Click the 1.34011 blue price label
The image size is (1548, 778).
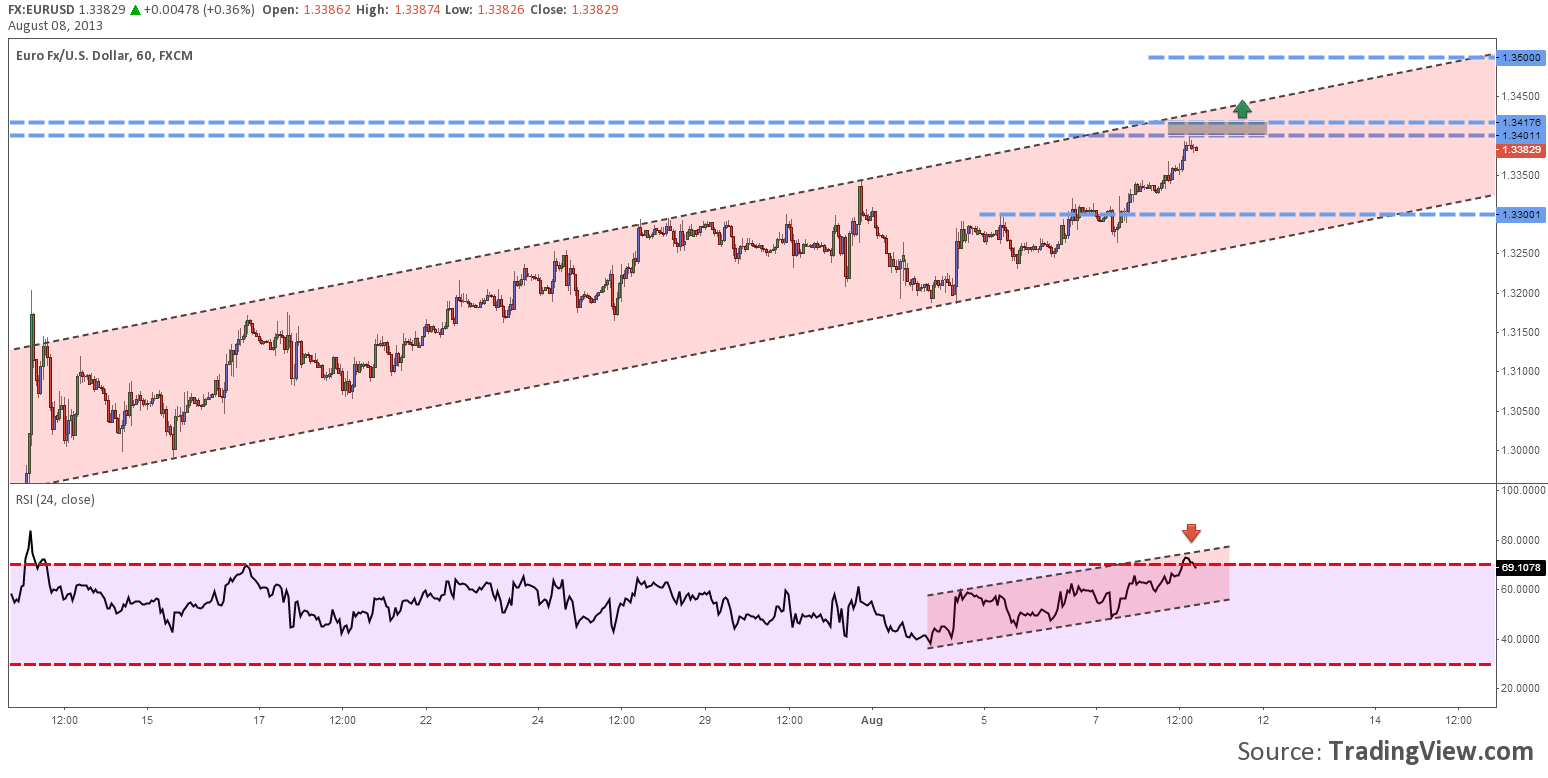(1522, 135)
